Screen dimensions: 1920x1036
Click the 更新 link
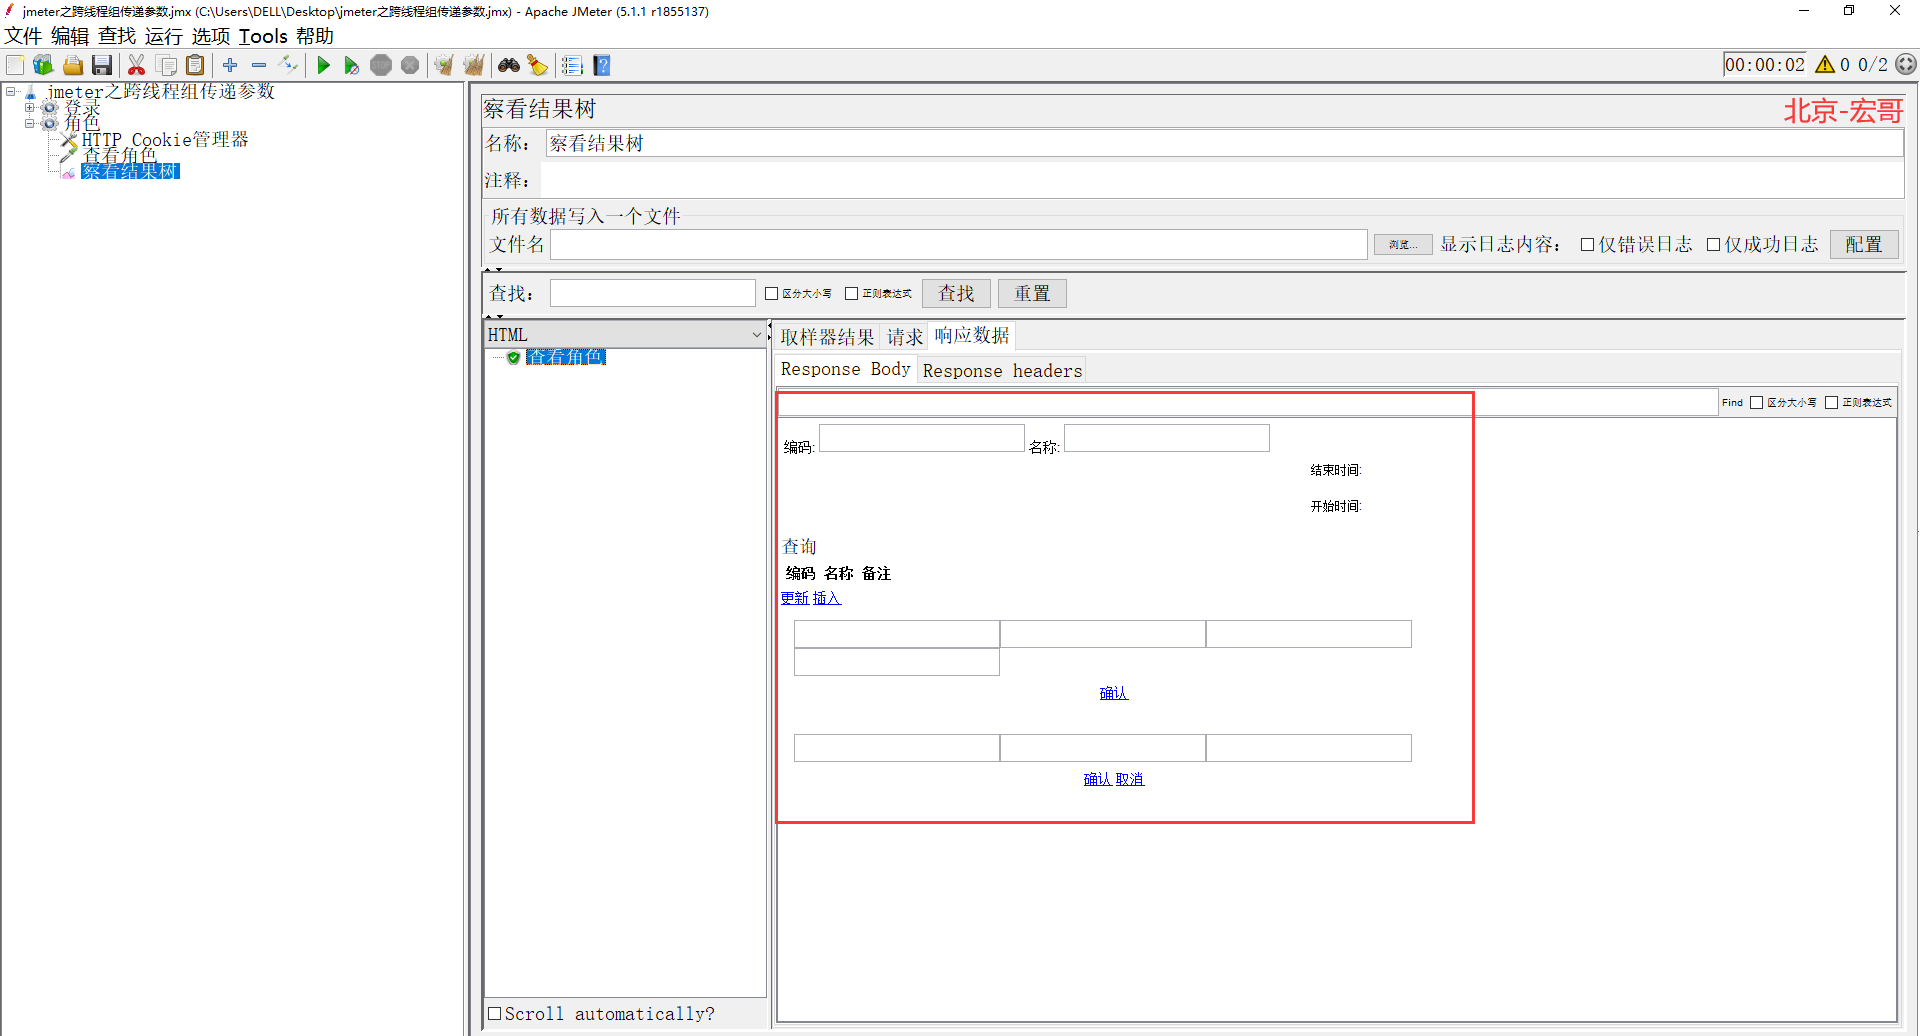(795, 598)
